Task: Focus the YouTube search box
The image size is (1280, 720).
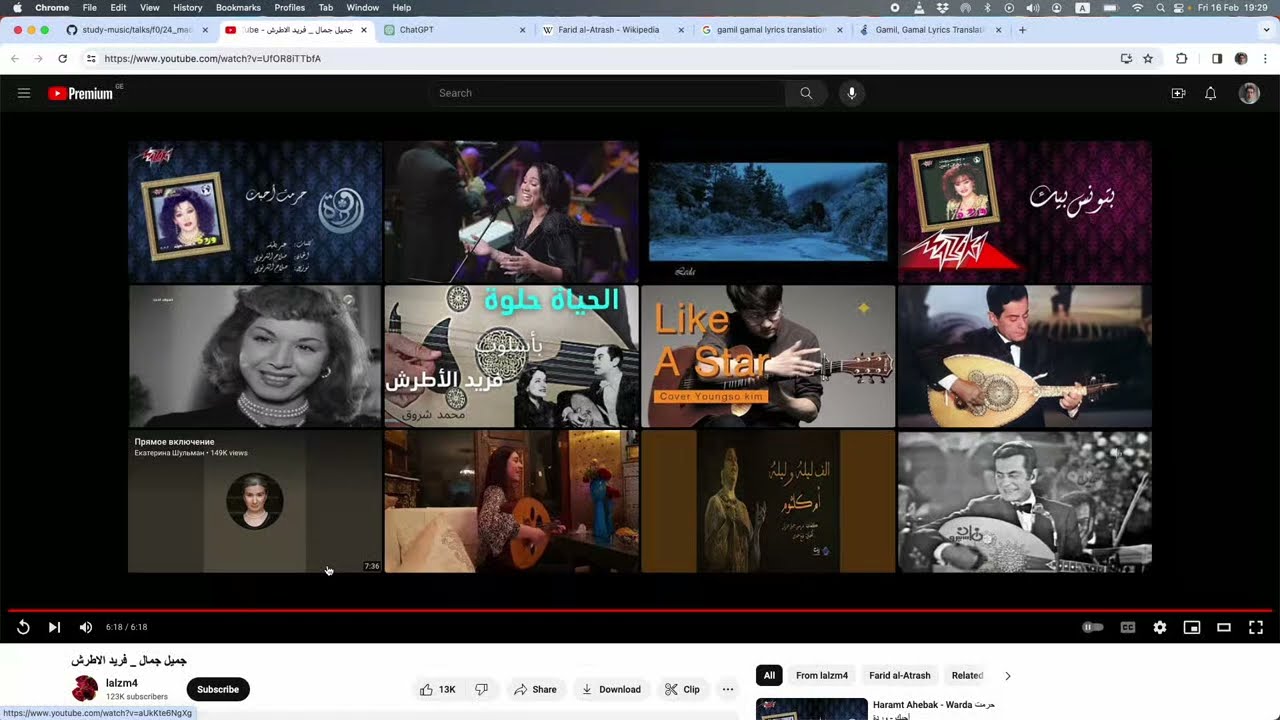Action: point(607,93)
